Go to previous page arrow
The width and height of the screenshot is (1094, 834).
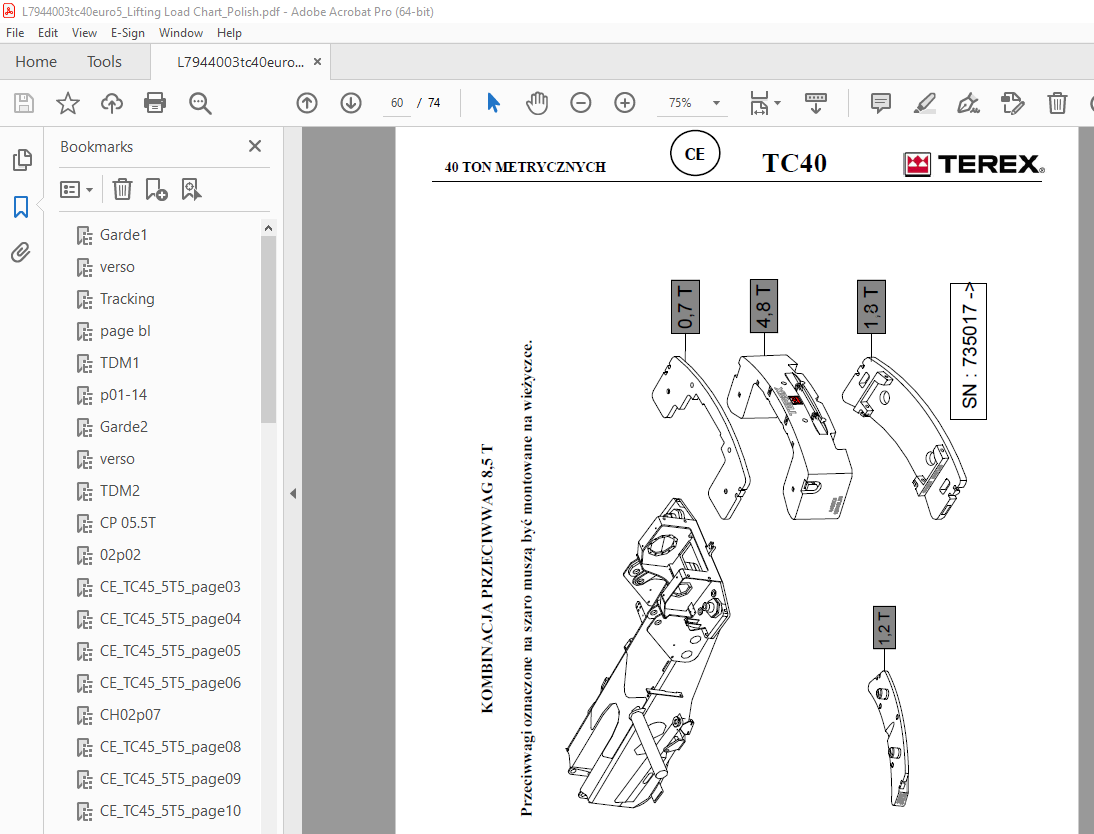pos(307,103)
